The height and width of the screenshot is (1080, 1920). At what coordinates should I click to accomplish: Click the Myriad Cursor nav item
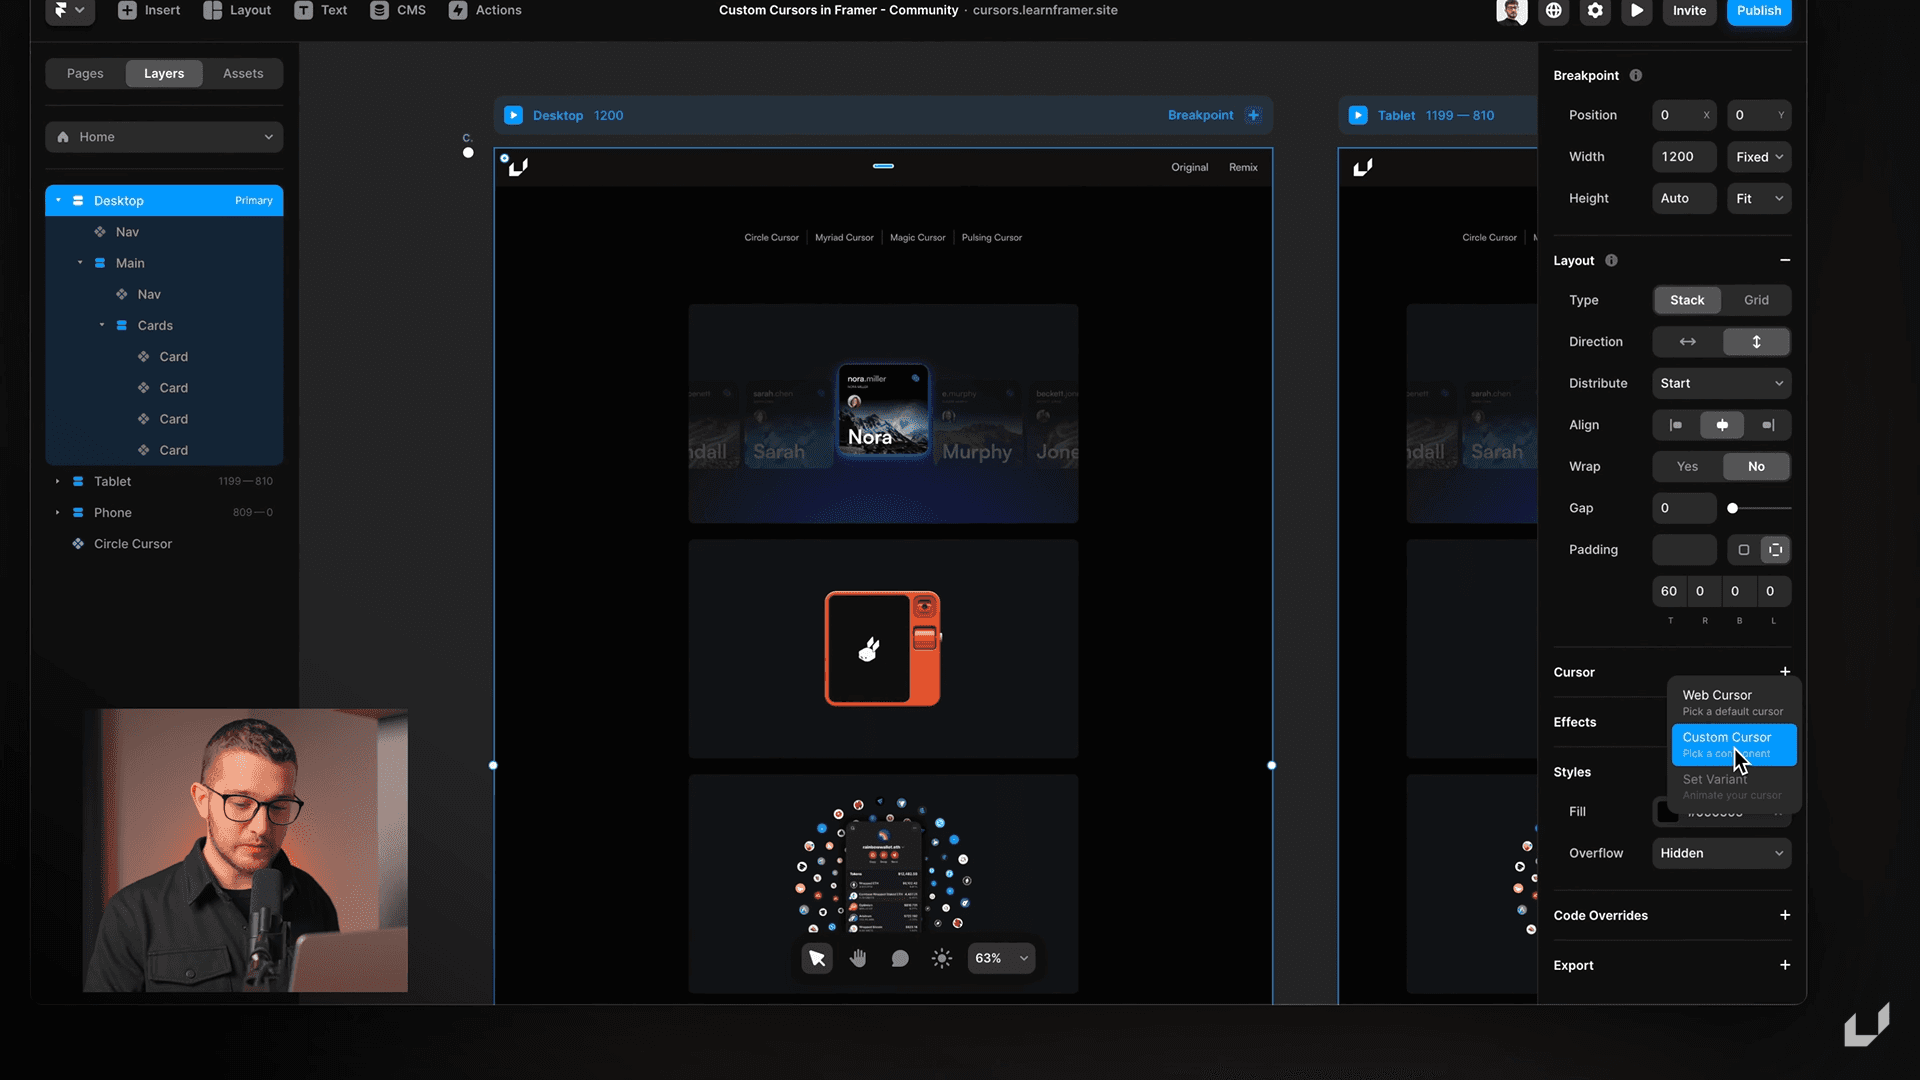click(844, 238)
